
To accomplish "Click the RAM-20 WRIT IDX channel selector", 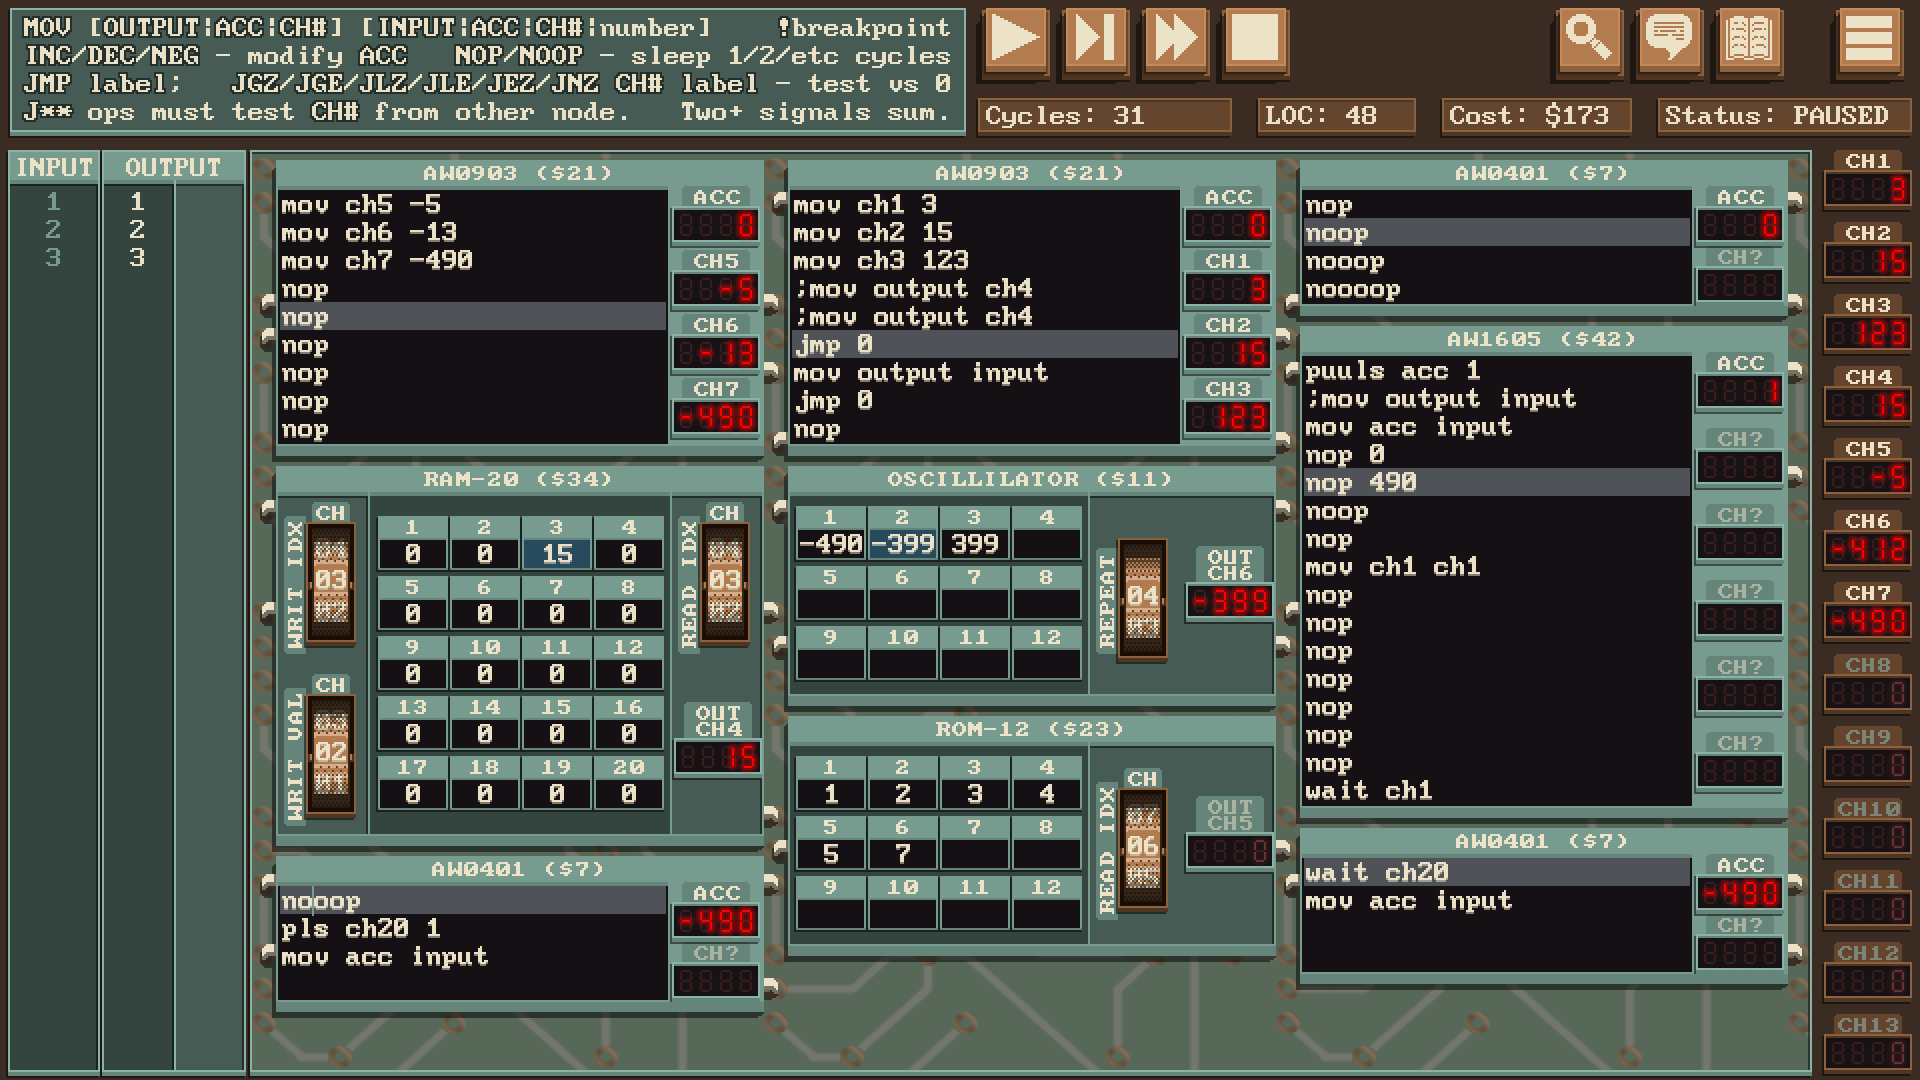I will tap(331, 580).
